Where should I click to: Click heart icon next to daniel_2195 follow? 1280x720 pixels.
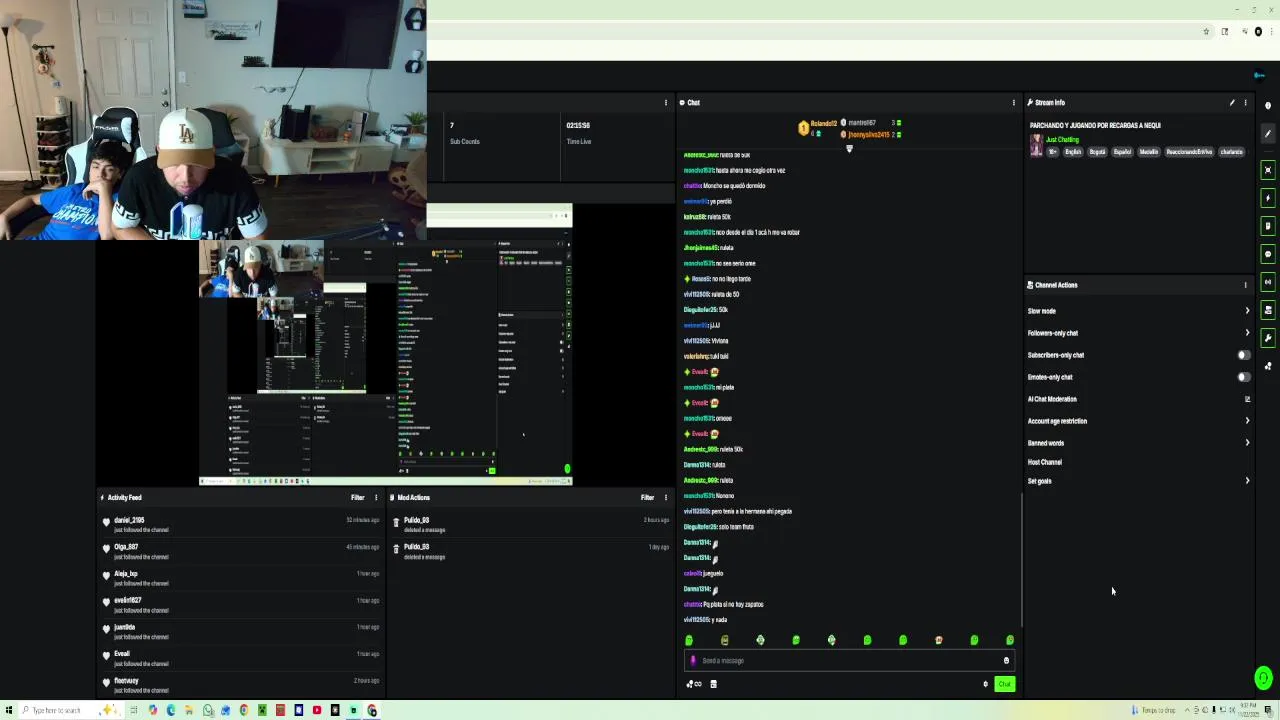click(x=106, y=522)
